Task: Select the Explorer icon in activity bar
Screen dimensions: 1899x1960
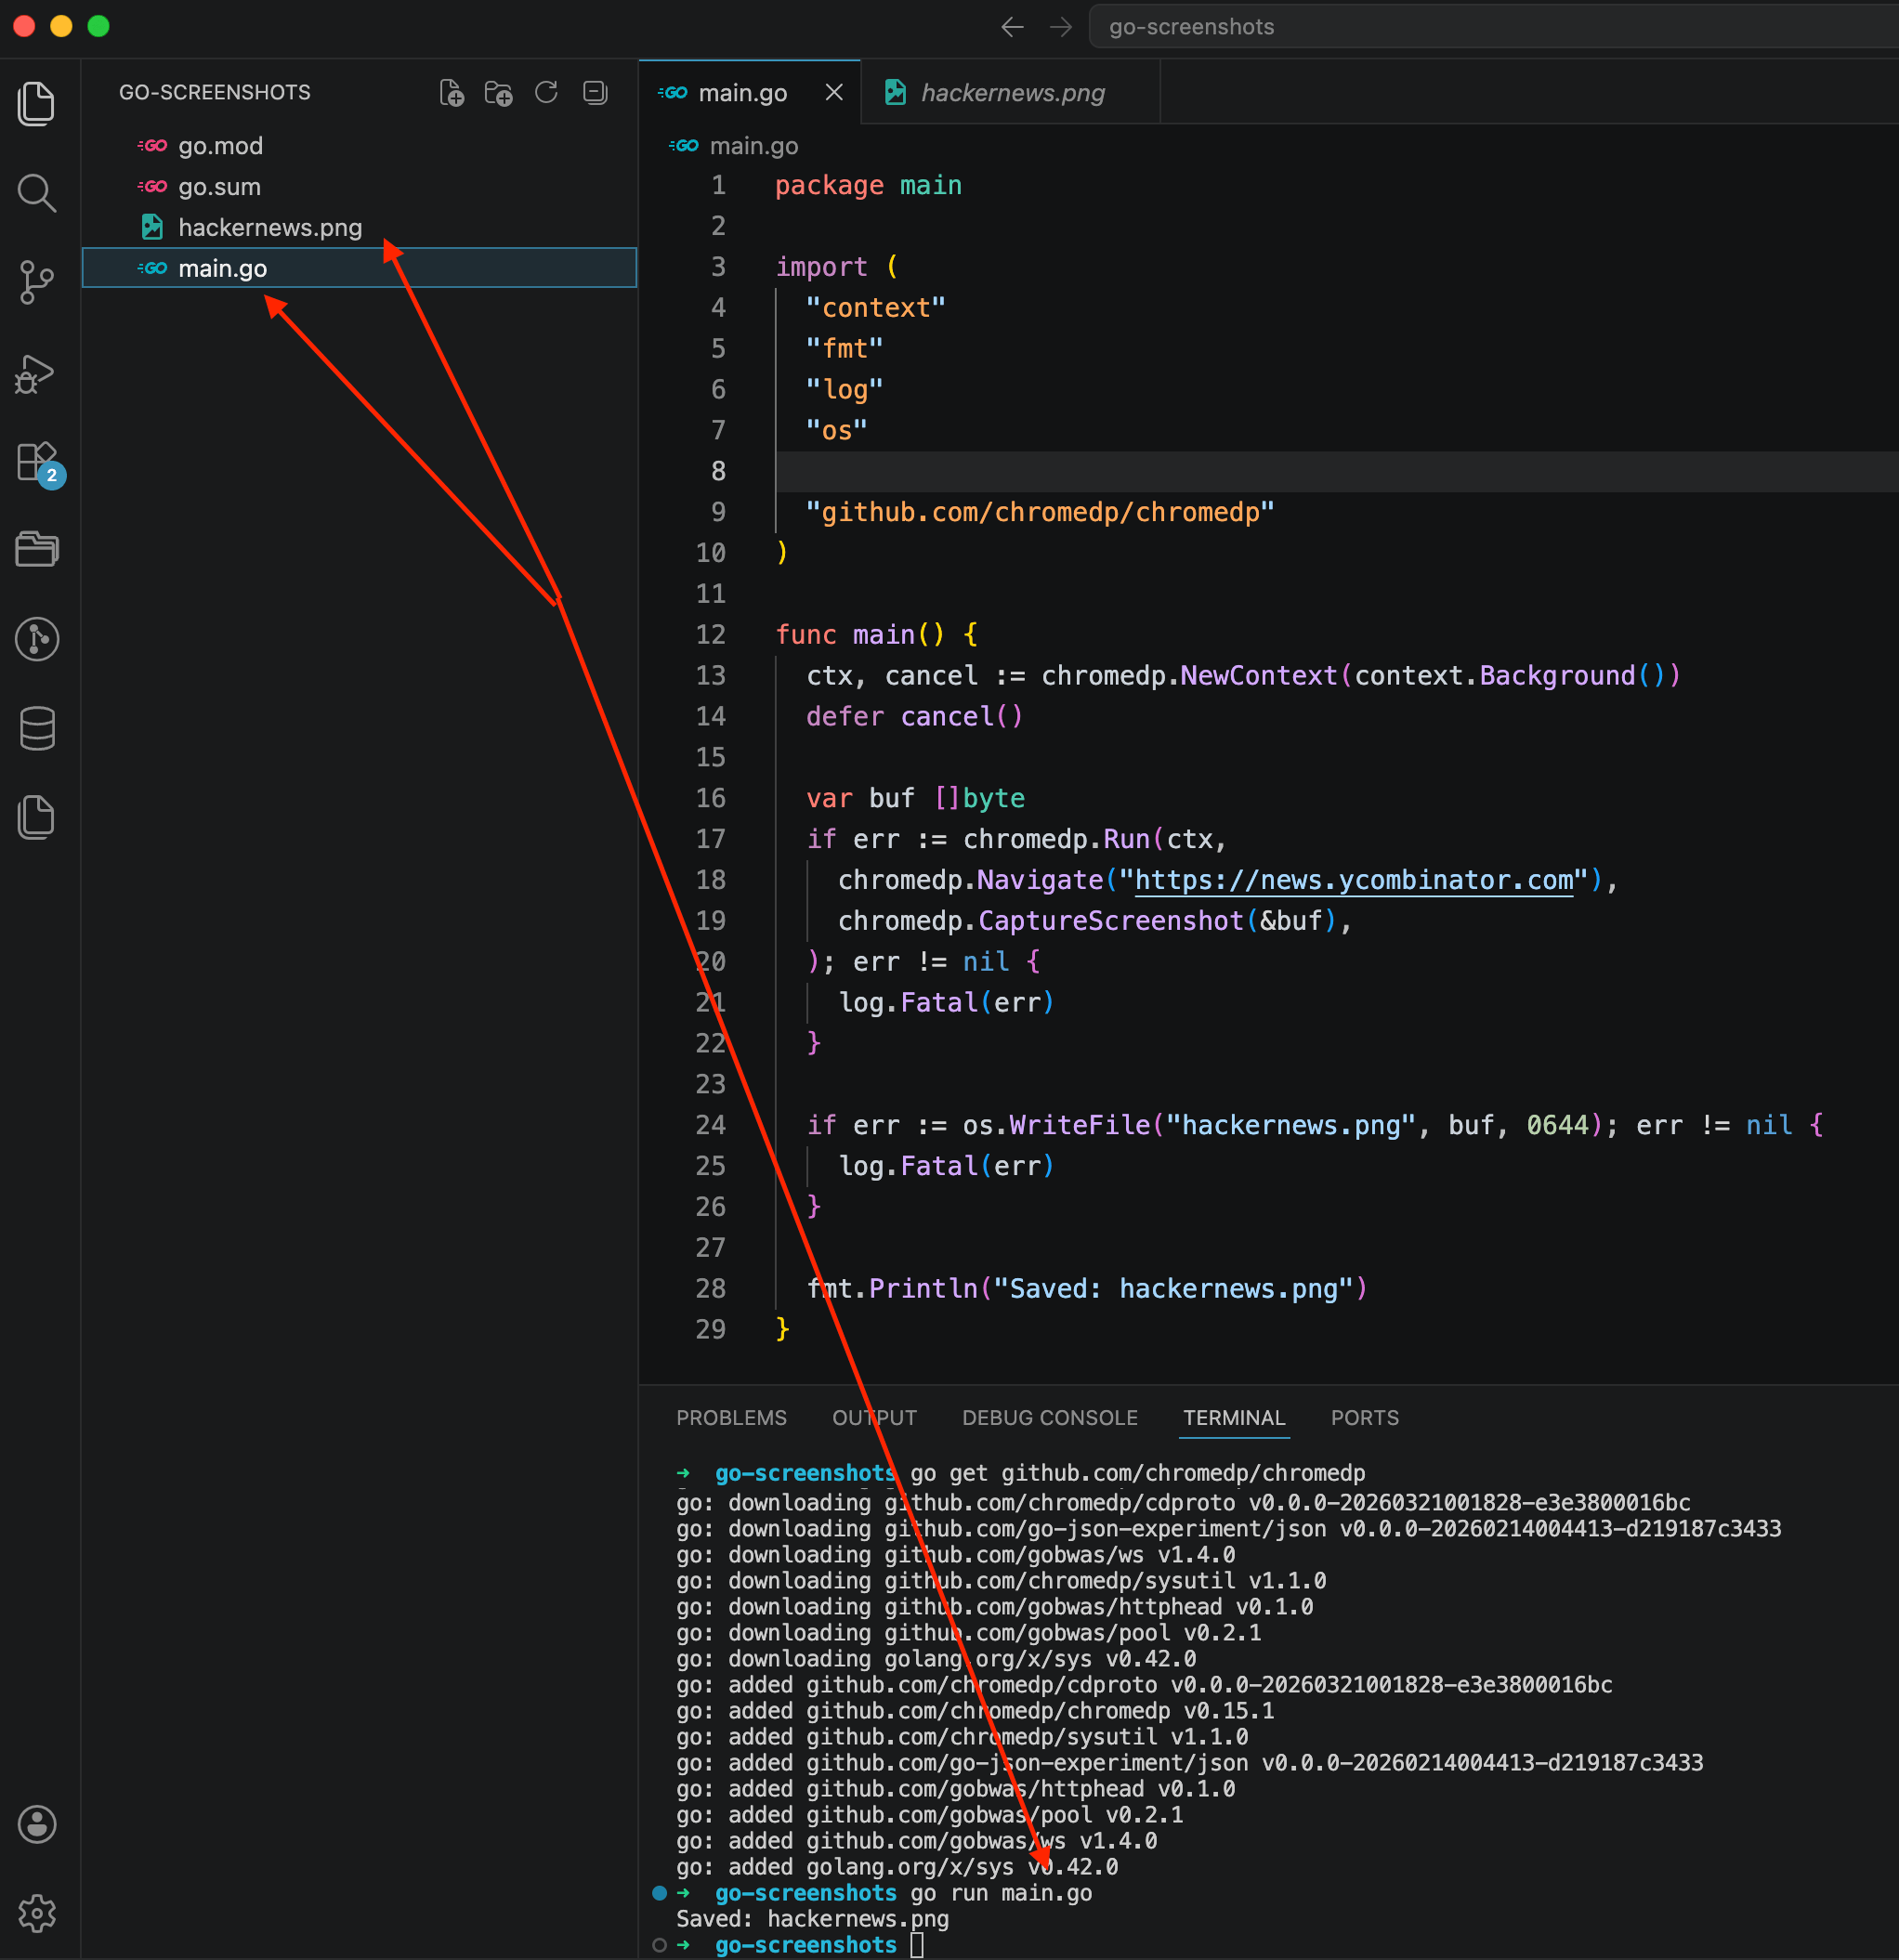Action: point(36,103)
